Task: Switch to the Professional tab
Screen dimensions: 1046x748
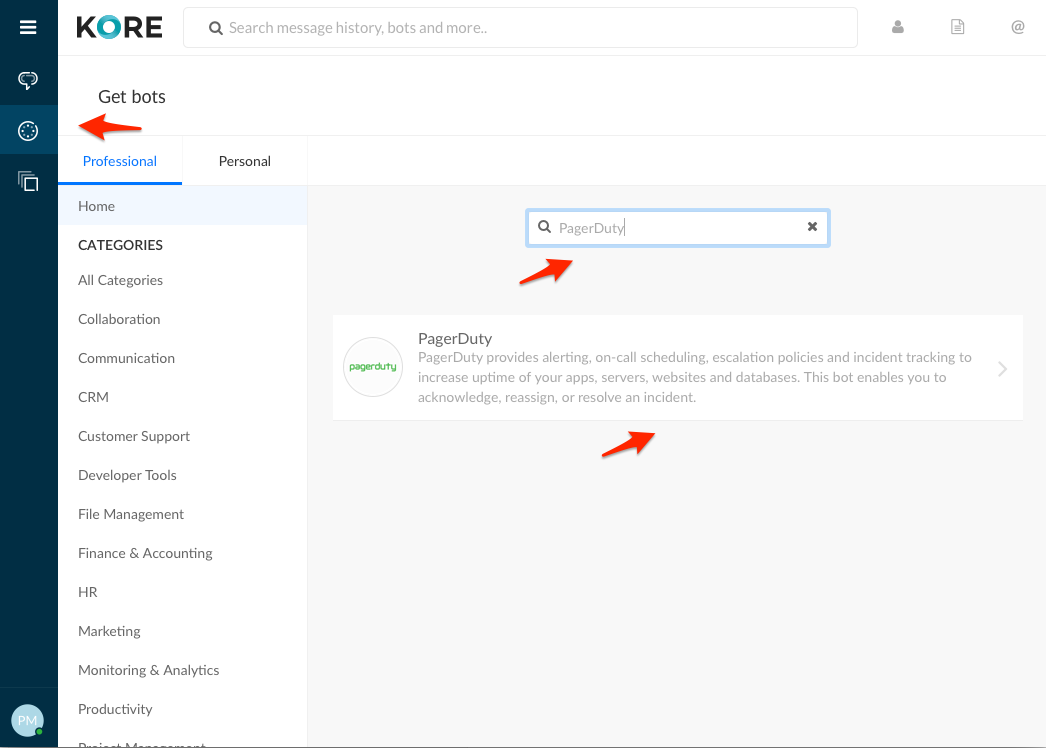Action: click(120, 161)
